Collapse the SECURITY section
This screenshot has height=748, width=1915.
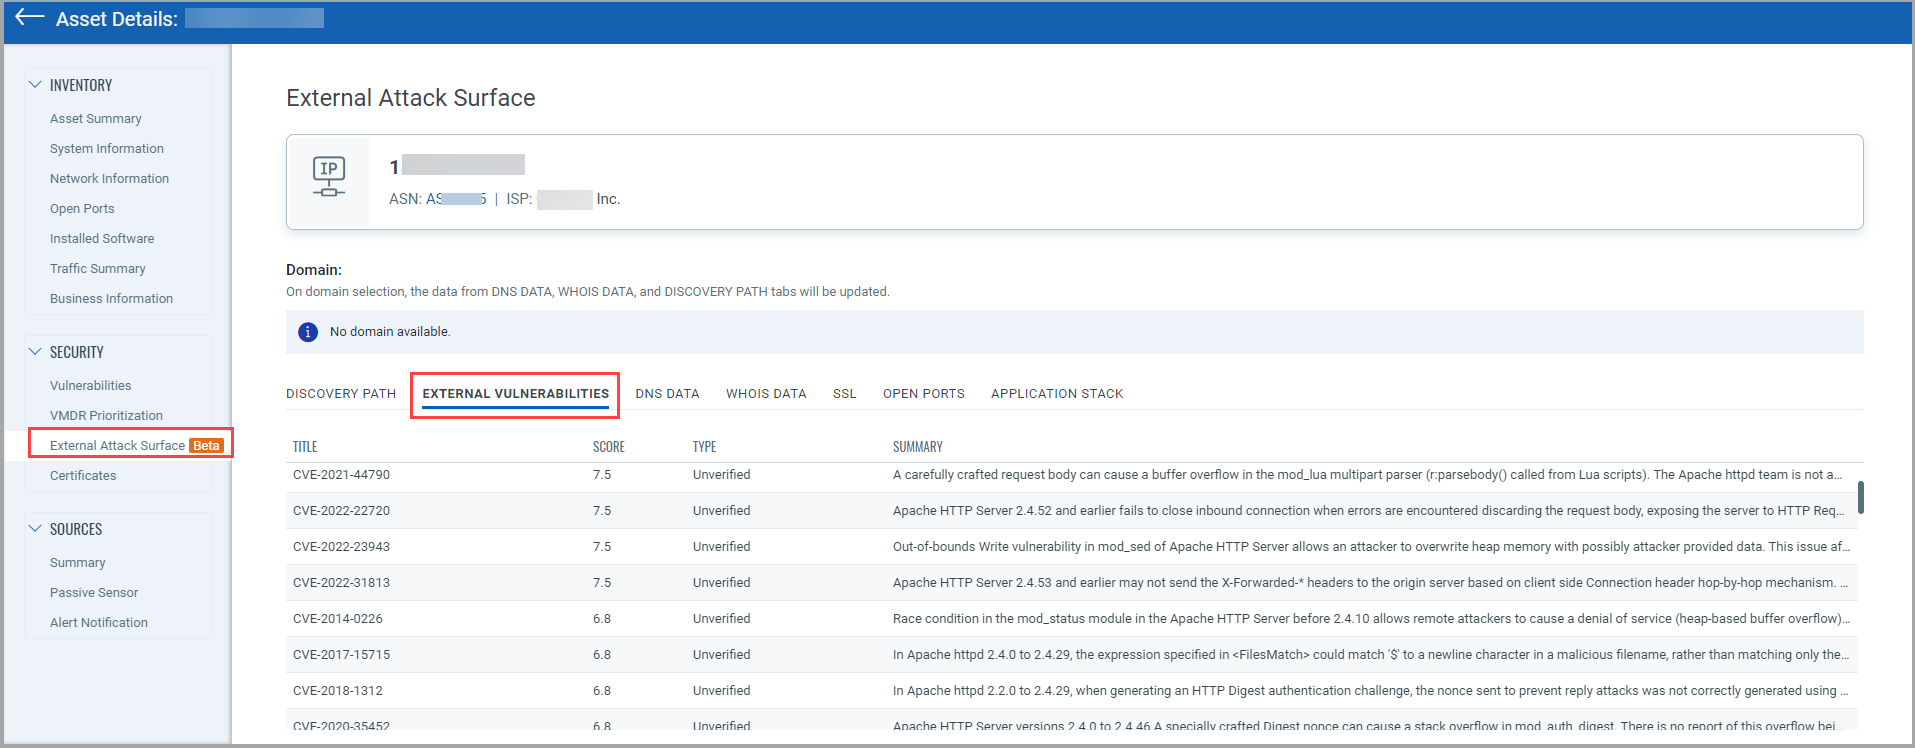click(x=35, y=352)
